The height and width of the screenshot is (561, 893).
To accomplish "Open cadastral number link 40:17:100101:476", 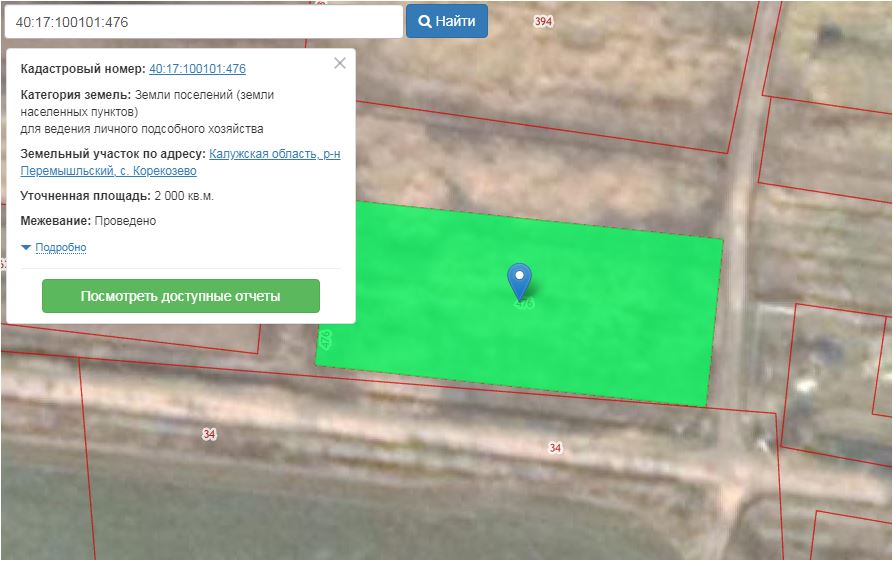I will [x=198, y=69].
